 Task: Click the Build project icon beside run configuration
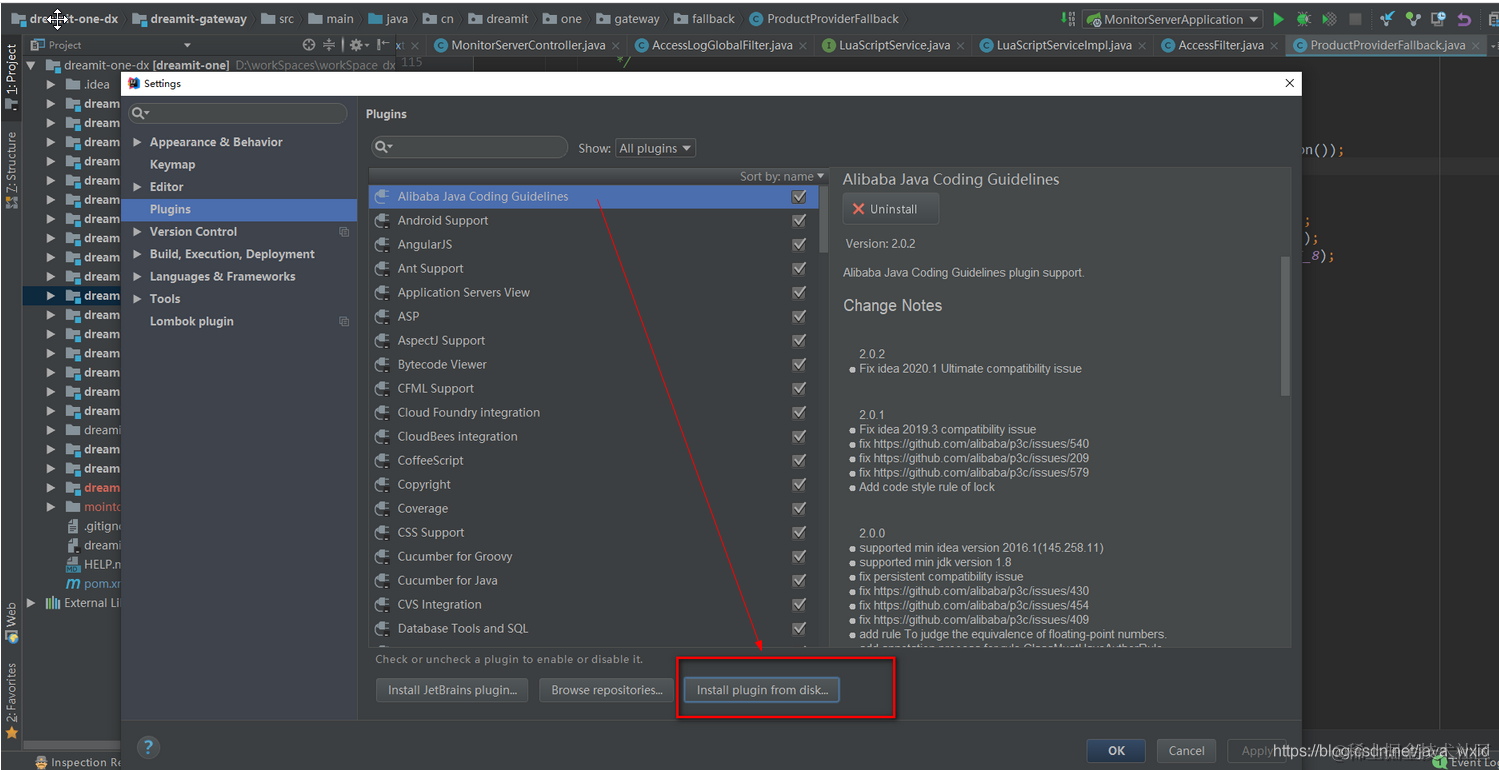point(1066,19)
